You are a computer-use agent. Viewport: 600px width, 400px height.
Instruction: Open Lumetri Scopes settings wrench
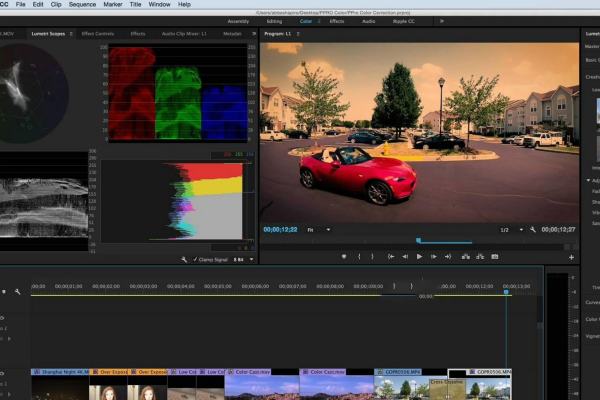[x=184, y=259]
